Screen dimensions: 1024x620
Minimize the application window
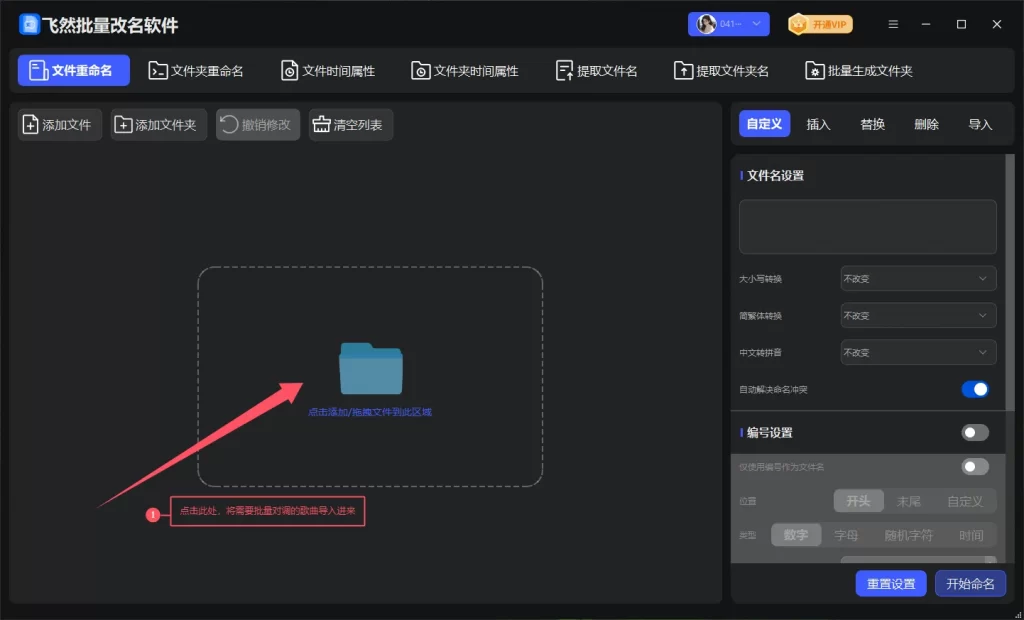pos(926,24)
